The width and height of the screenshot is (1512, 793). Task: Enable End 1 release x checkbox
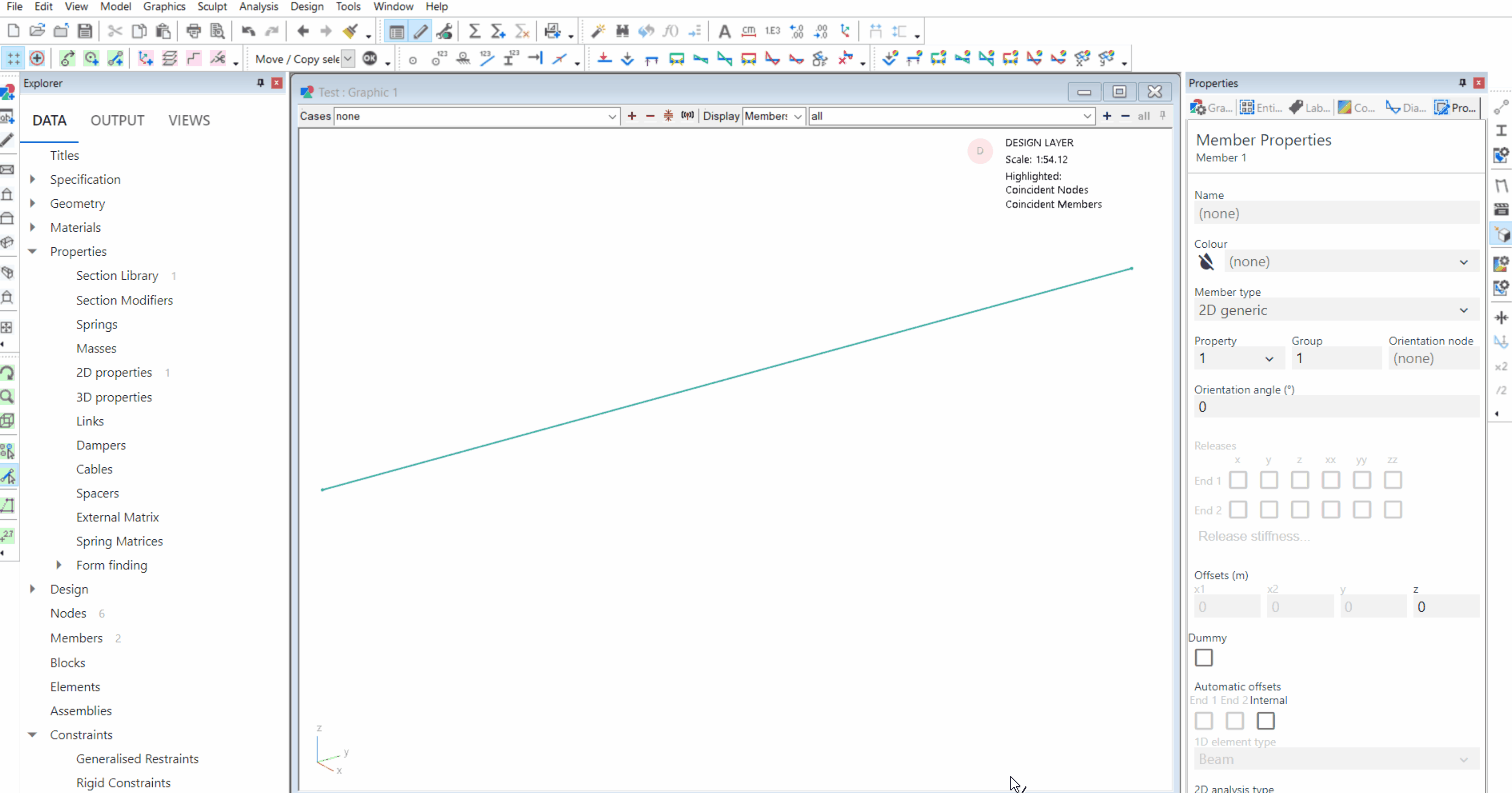(1237, 480)
